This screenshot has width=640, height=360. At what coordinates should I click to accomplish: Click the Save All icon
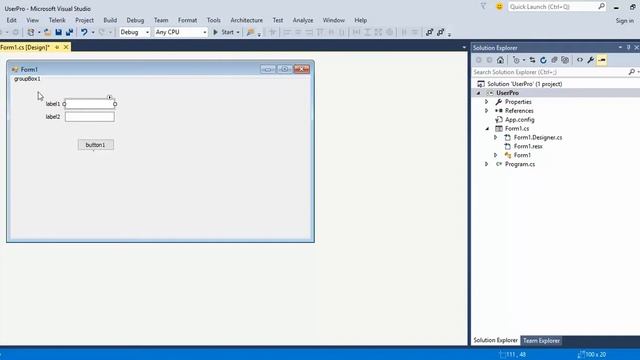click(x=69, y=32)
